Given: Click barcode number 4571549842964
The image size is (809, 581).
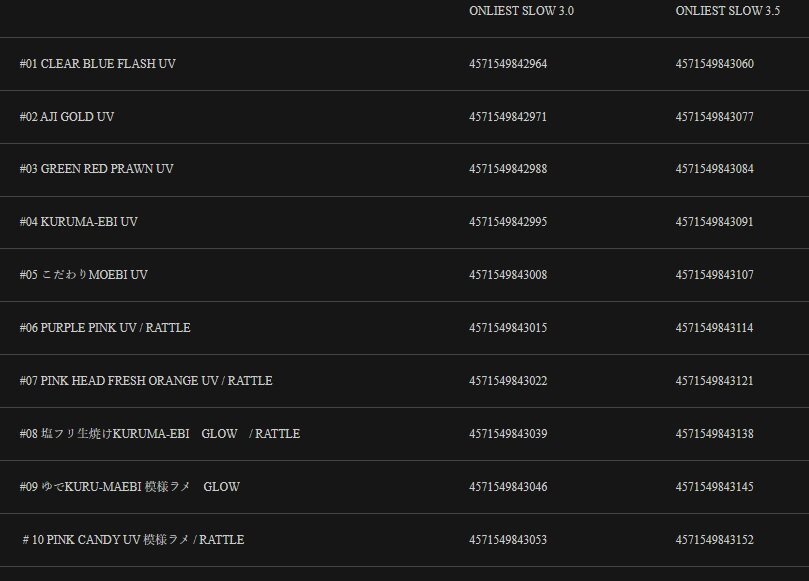Looking at the screenshot, I should [x=508, y=64].
